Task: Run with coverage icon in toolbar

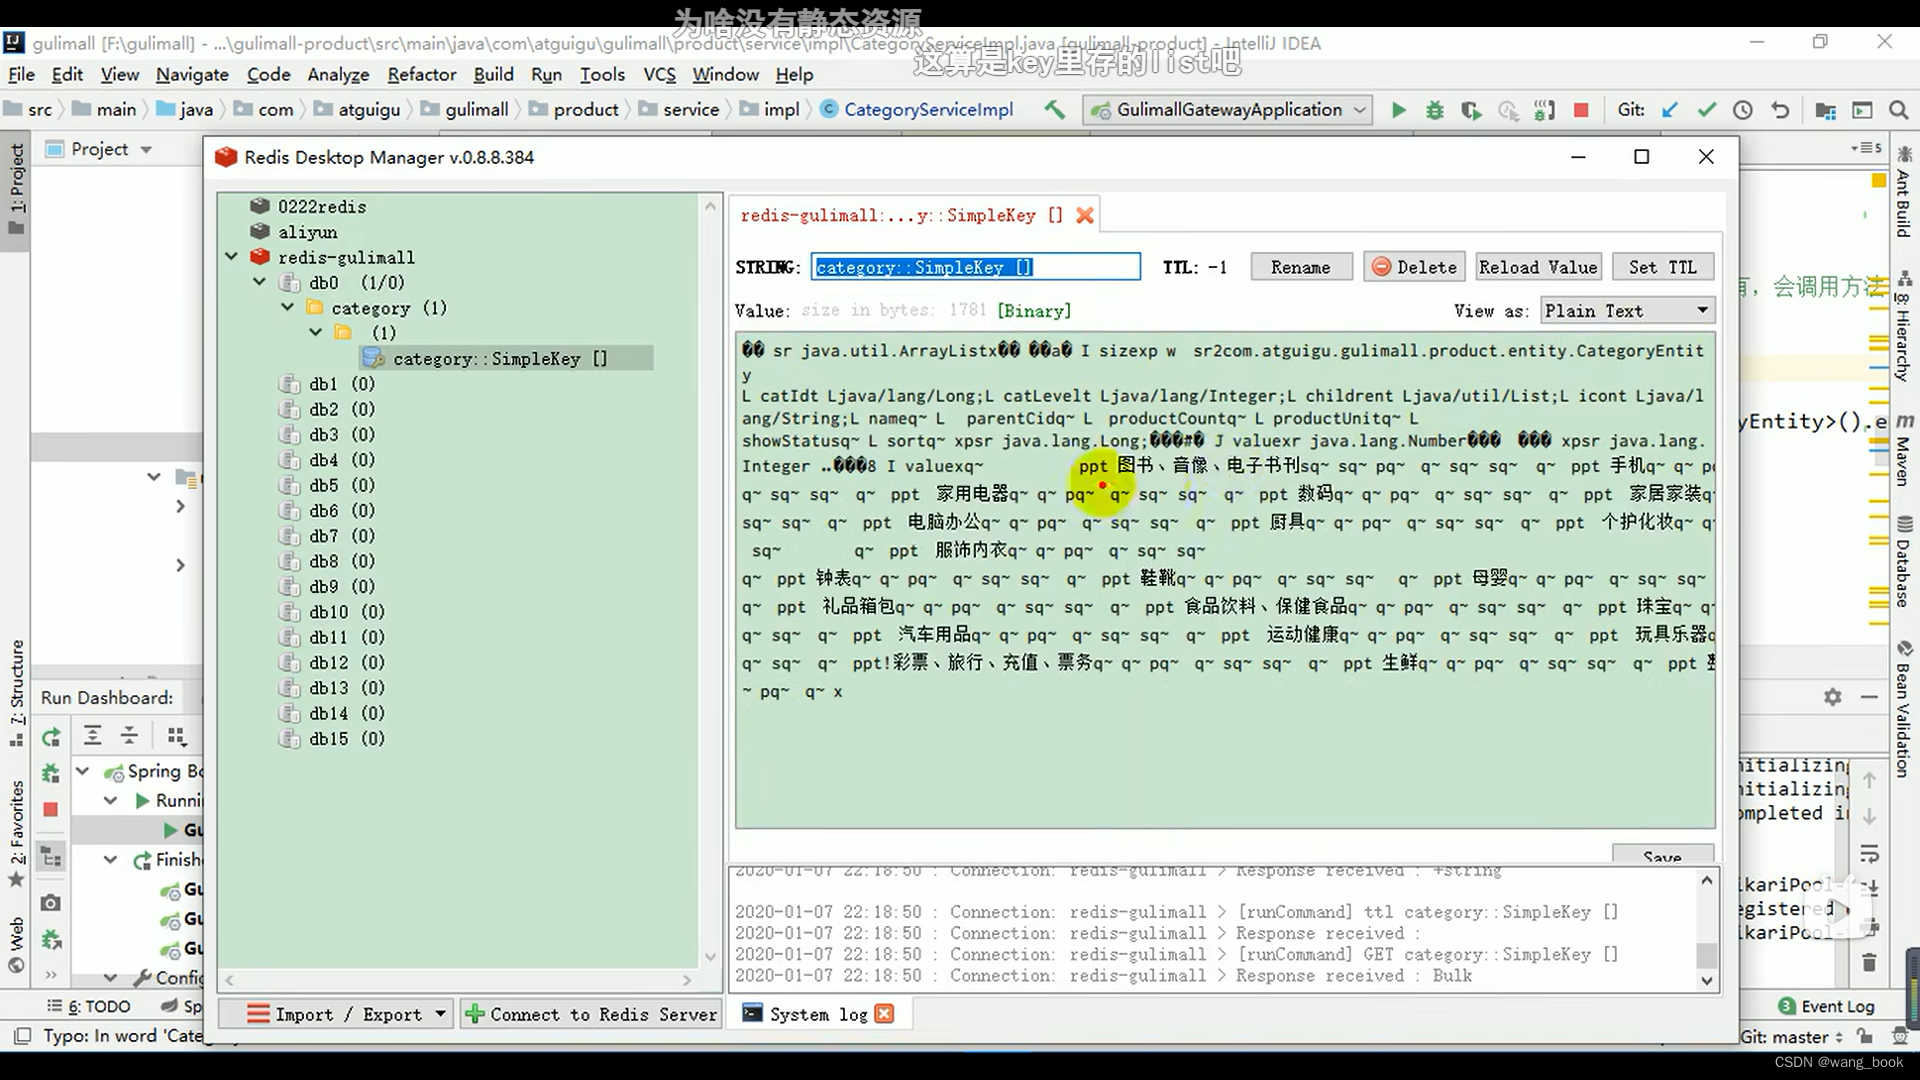Action: (x=1470, y=110)
